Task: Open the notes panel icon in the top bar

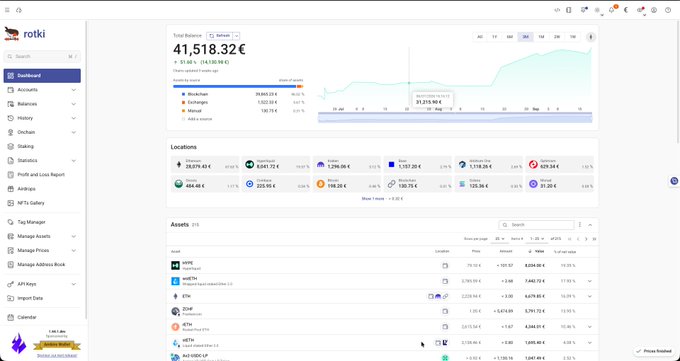Action: 569,10
